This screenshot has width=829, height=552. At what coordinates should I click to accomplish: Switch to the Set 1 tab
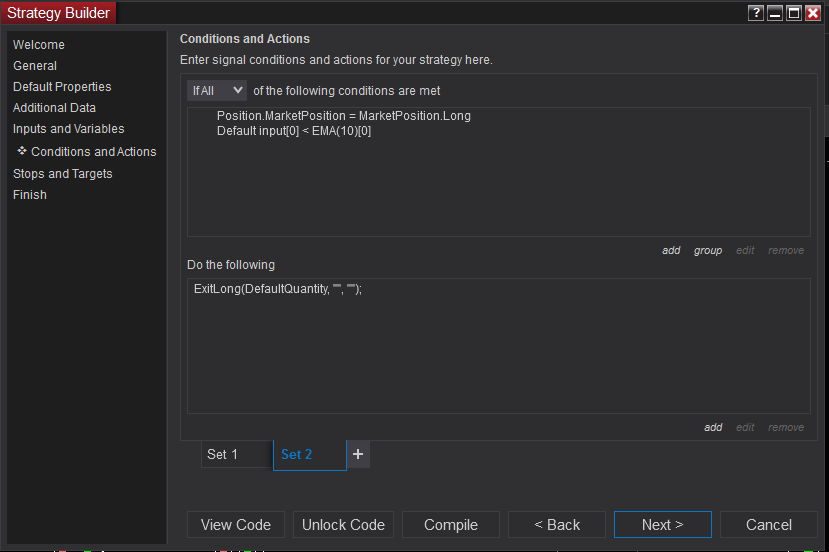(x=236, y=454)
